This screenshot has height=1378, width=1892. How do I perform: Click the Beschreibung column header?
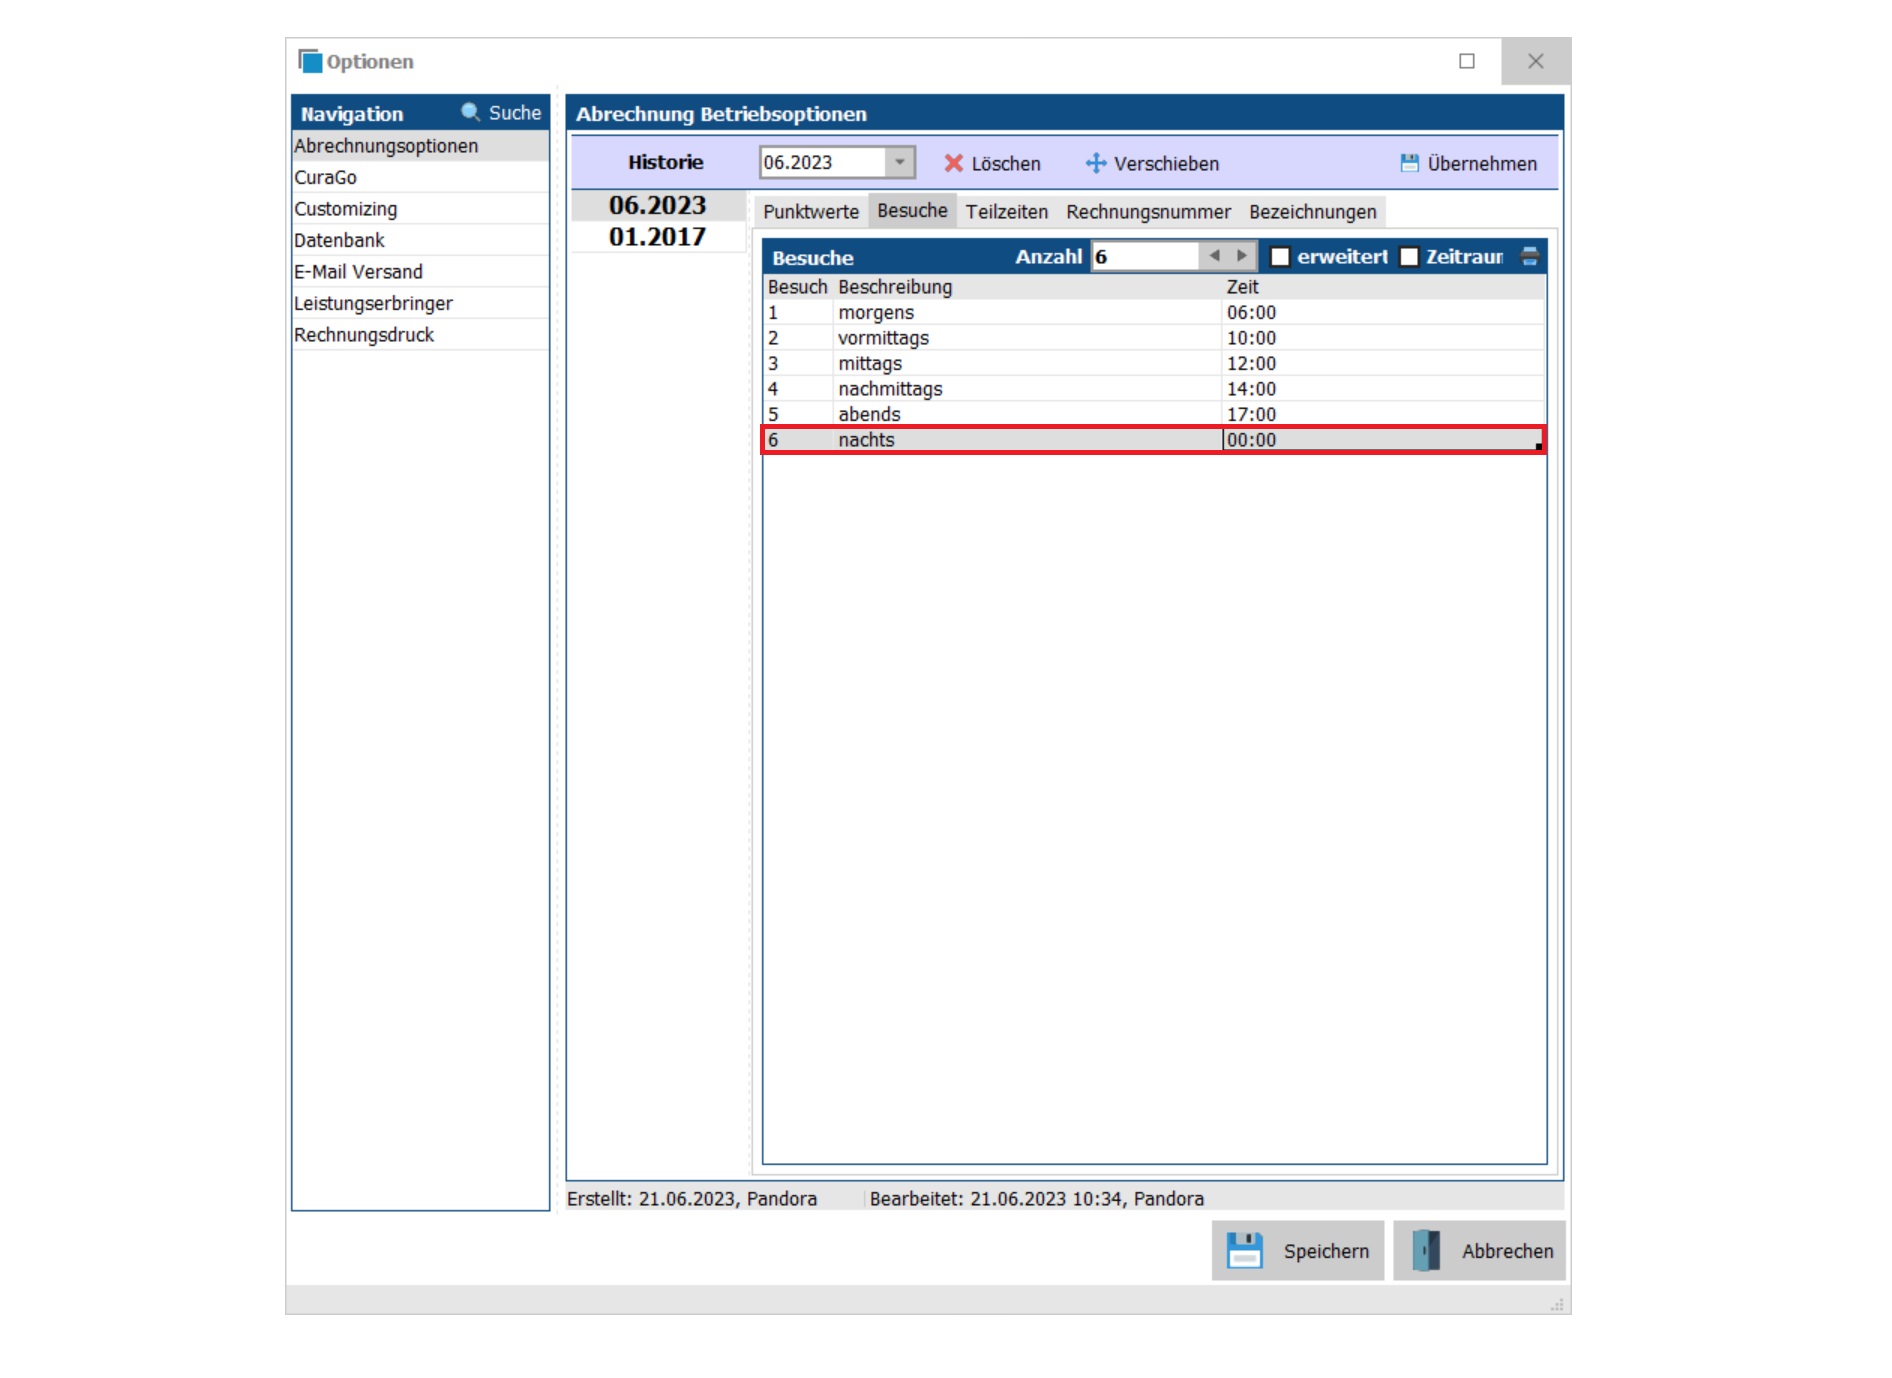click(x=1028, y=287)
